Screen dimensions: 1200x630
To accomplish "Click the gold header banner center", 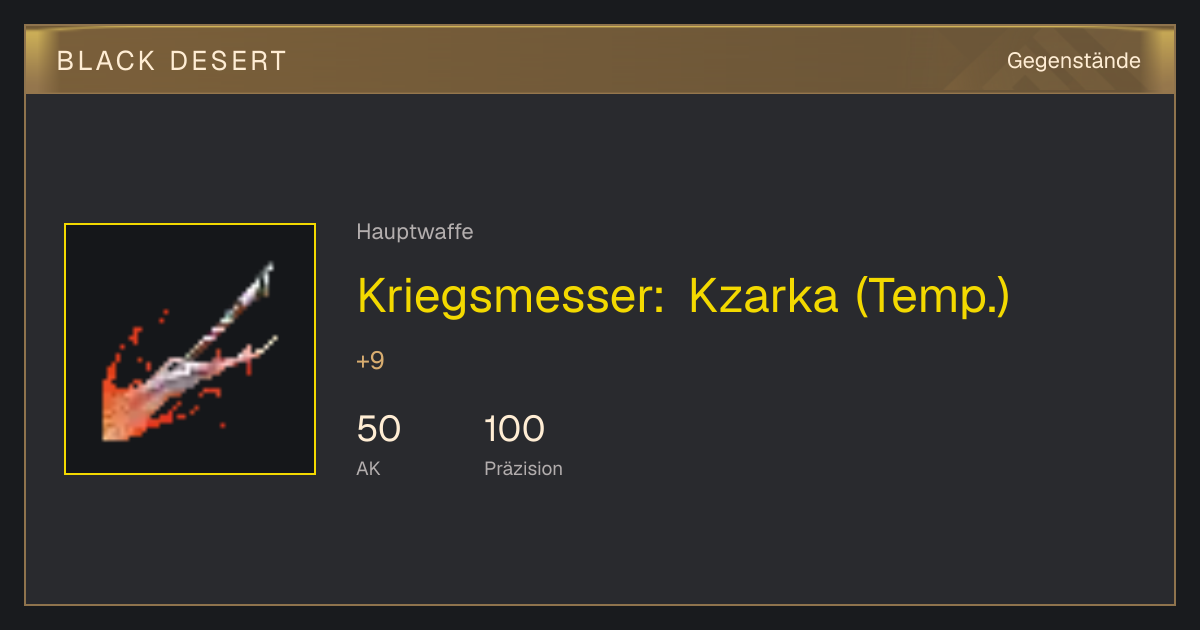I will tap(600, 60).
